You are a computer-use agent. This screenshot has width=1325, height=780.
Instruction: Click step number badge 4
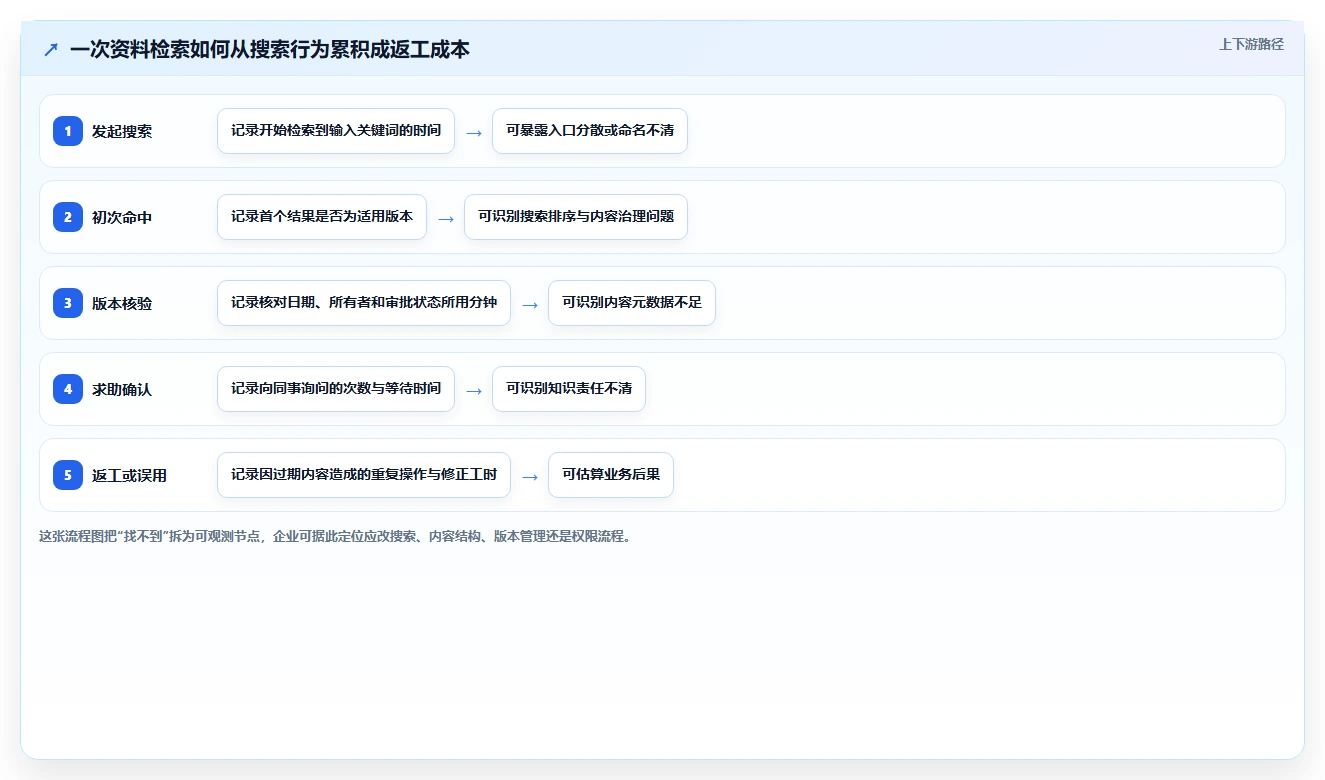pos(68,389)
